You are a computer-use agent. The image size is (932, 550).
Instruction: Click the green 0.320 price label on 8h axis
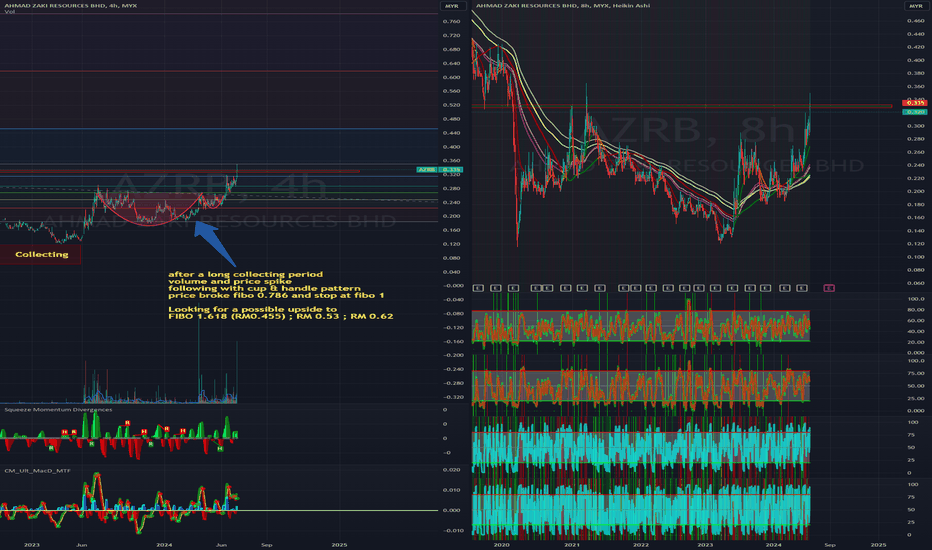tap(915, 111)
